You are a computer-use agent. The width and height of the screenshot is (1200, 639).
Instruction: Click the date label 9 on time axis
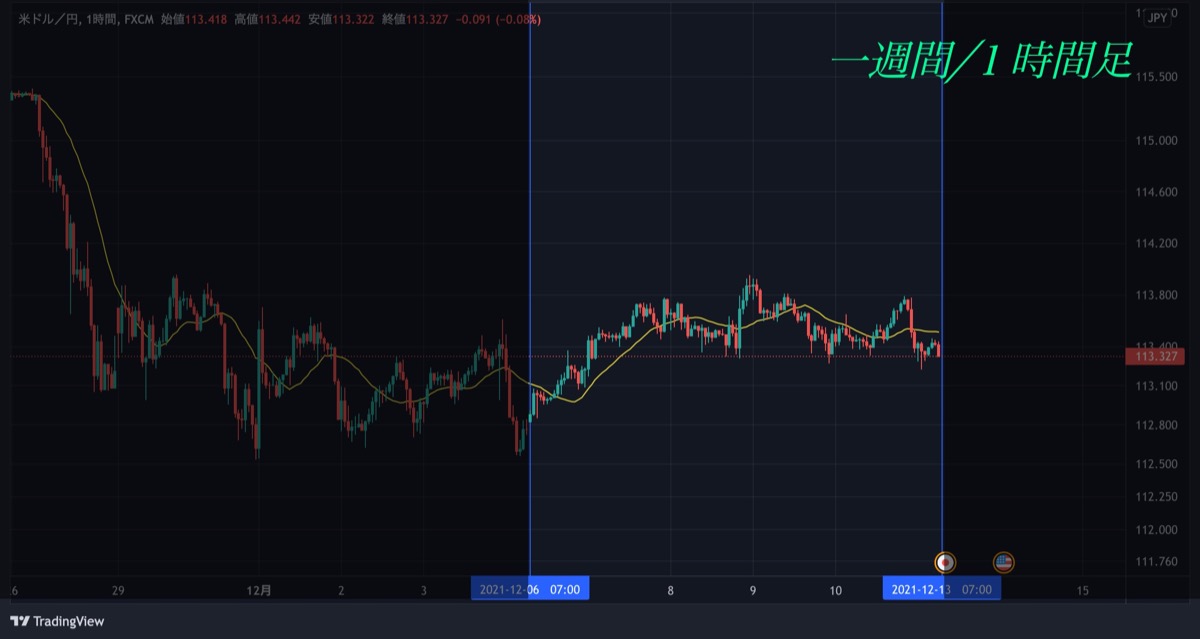tap(753, 590)
